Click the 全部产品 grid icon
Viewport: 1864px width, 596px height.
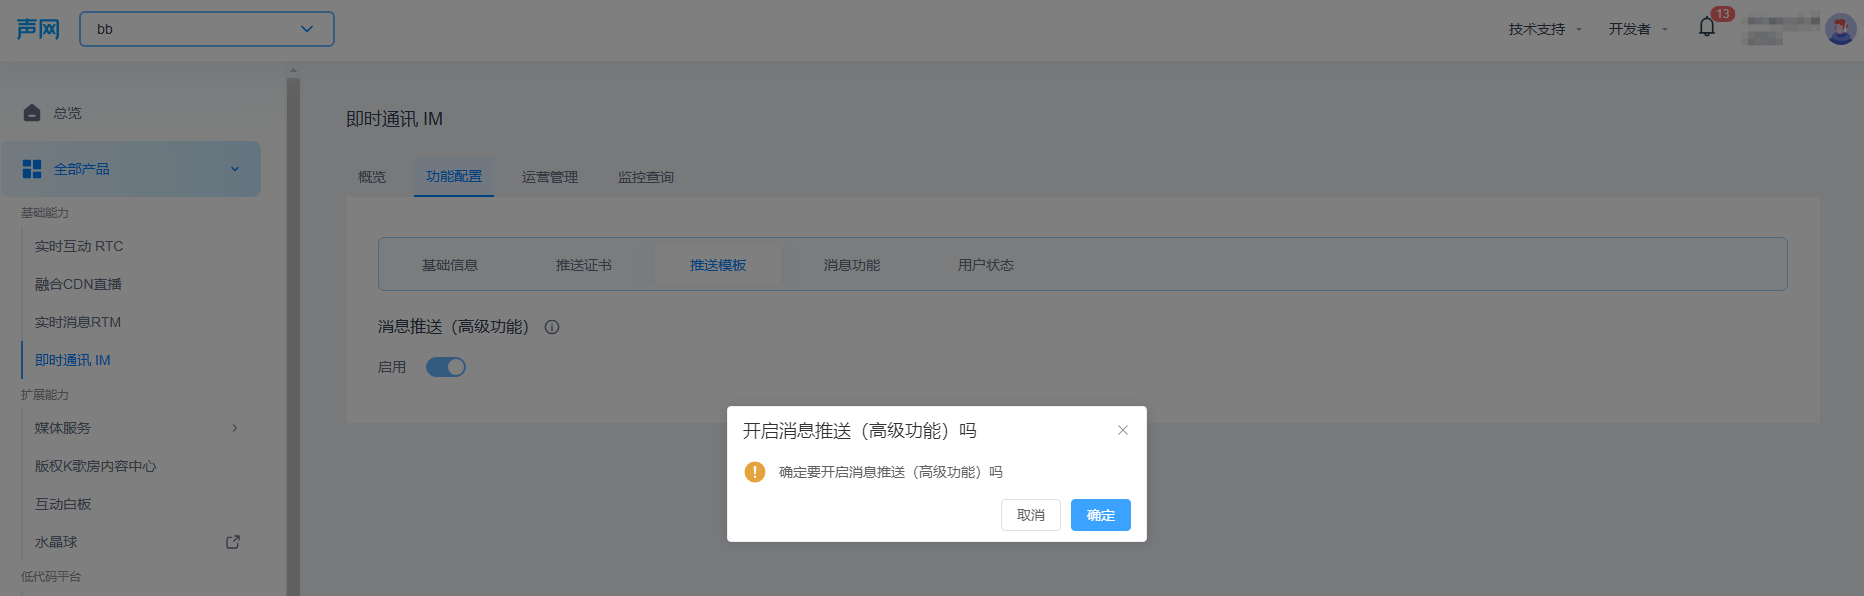click(32, 169)
